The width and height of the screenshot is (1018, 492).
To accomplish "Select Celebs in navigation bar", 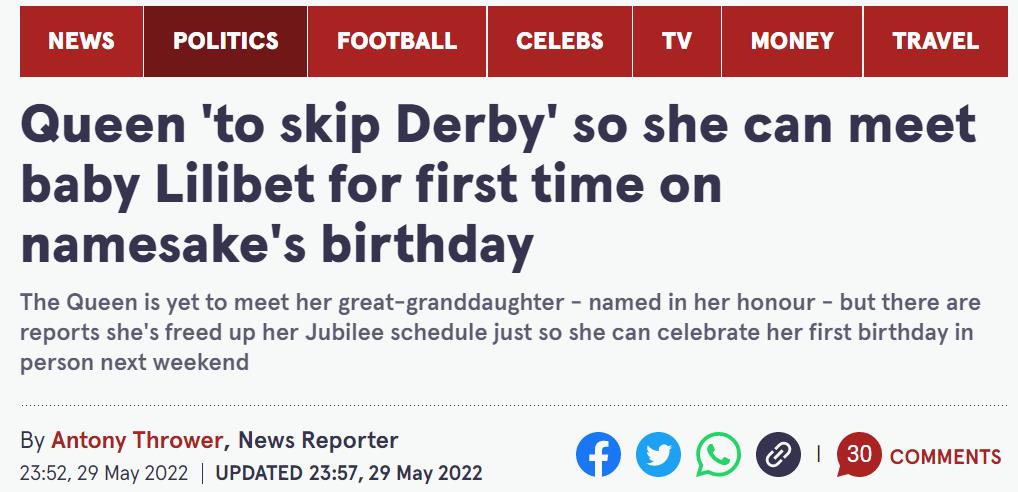I will pos(560,41).
